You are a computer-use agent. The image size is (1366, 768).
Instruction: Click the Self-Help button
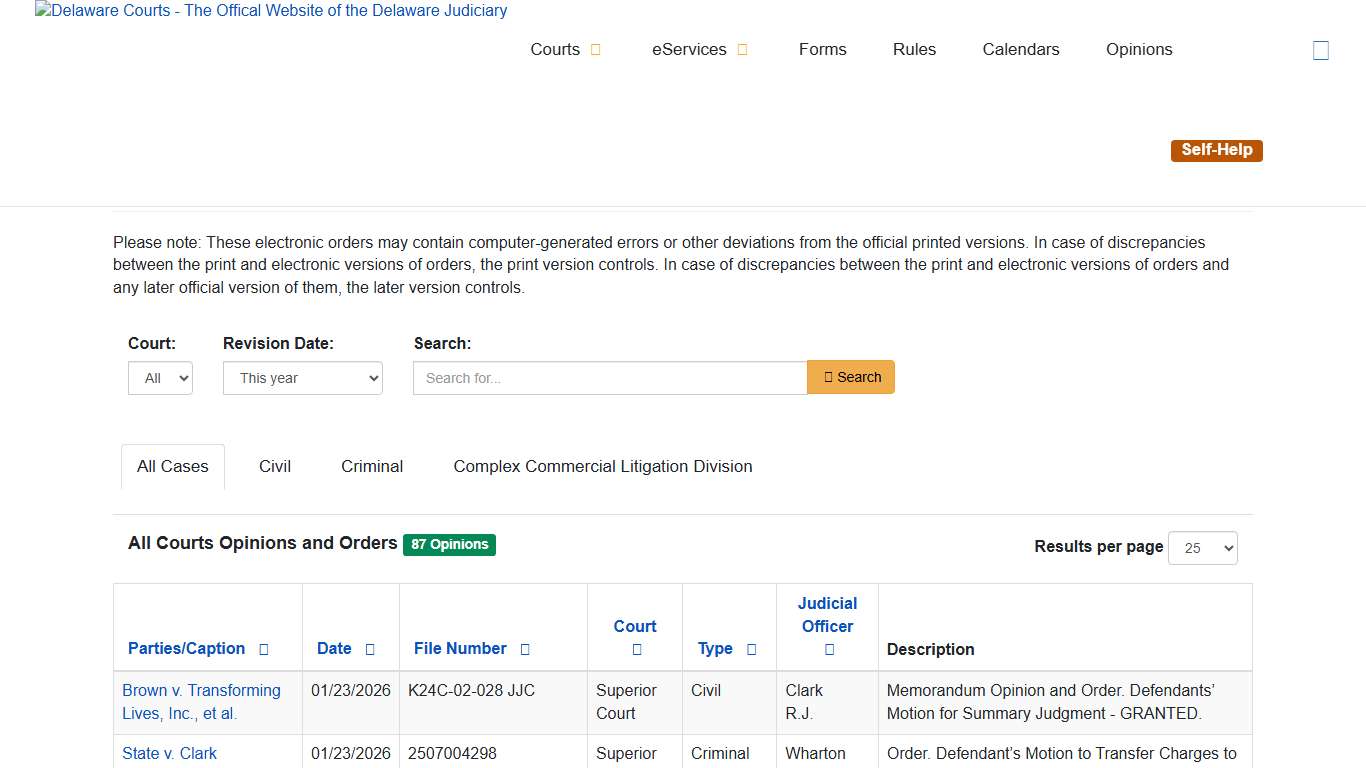point(1216,150)
